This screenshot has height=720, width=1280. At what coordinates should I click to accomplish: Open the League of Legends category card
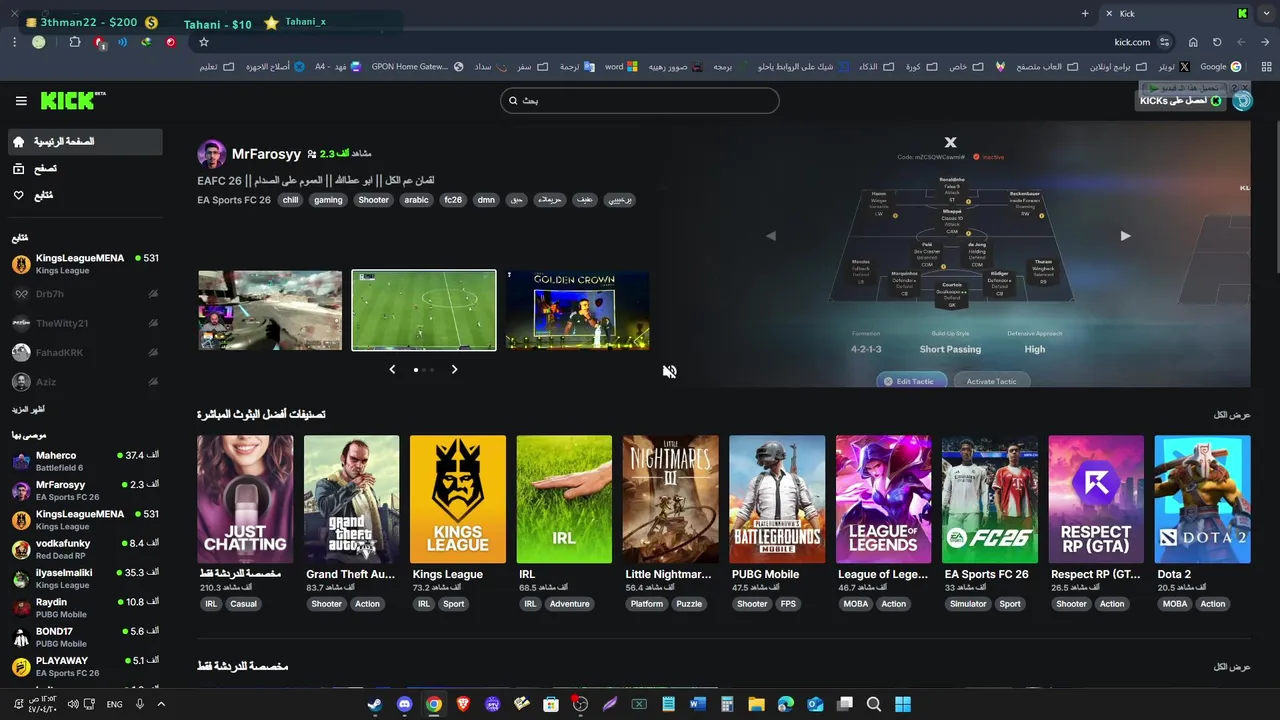(884, 499)
